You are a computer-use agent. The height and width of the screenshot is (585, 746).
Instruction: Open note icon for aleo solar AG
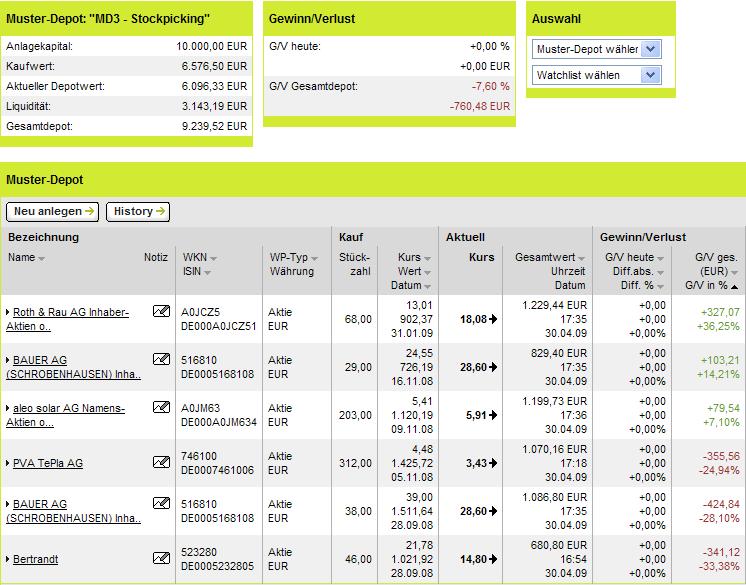[x=161, y=407]
